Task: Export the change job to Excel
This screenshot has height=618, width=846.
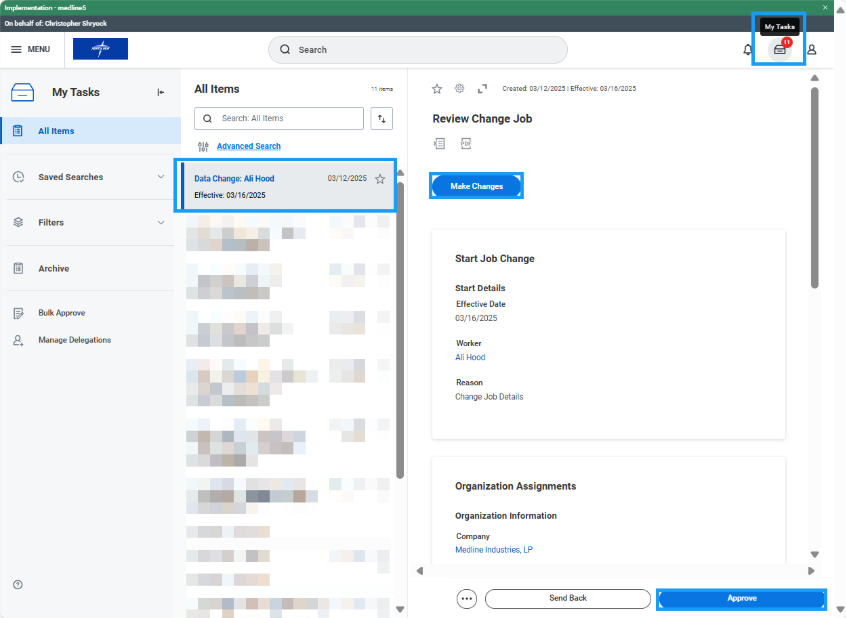Action: pyautogui.click(x=438, y=143)
